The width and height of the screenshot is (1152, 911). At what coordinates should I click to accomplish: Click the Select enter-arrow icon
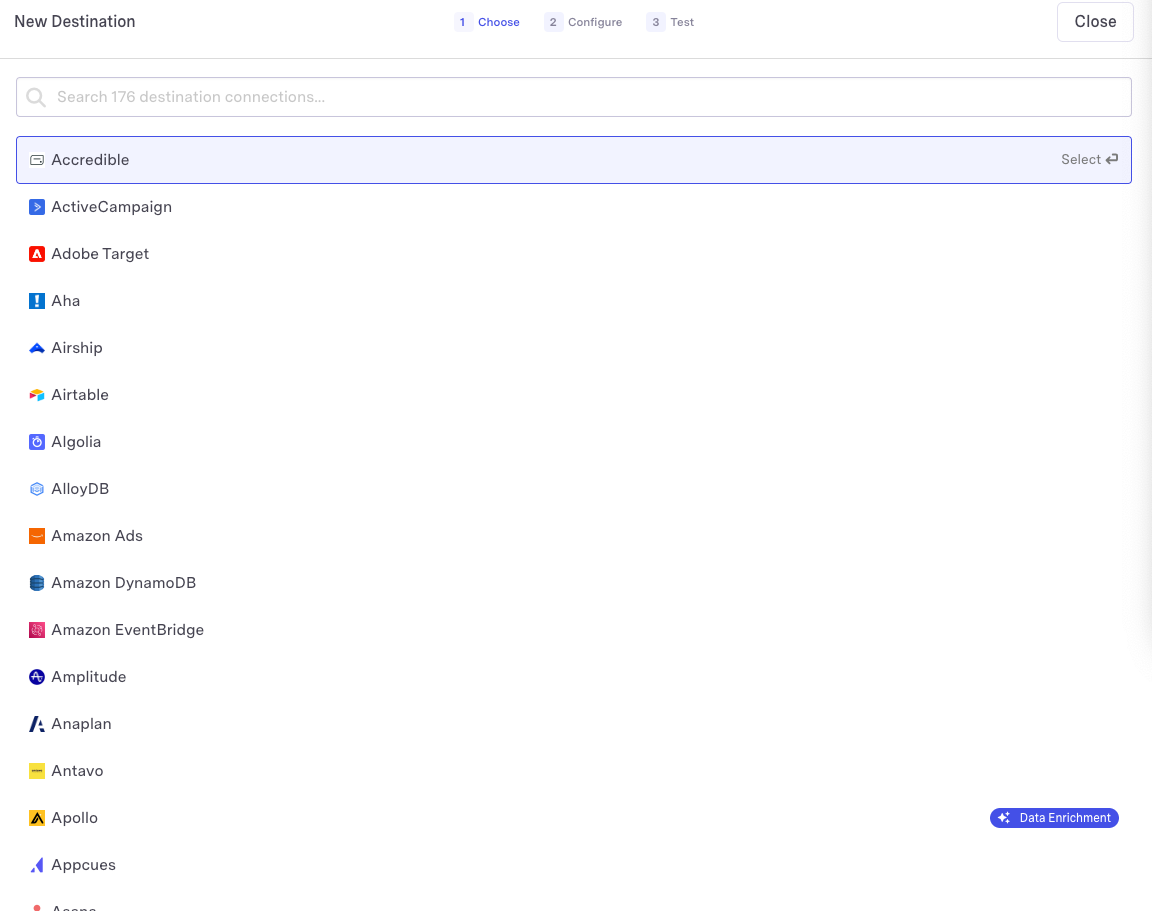click(x=1112, y=159)
